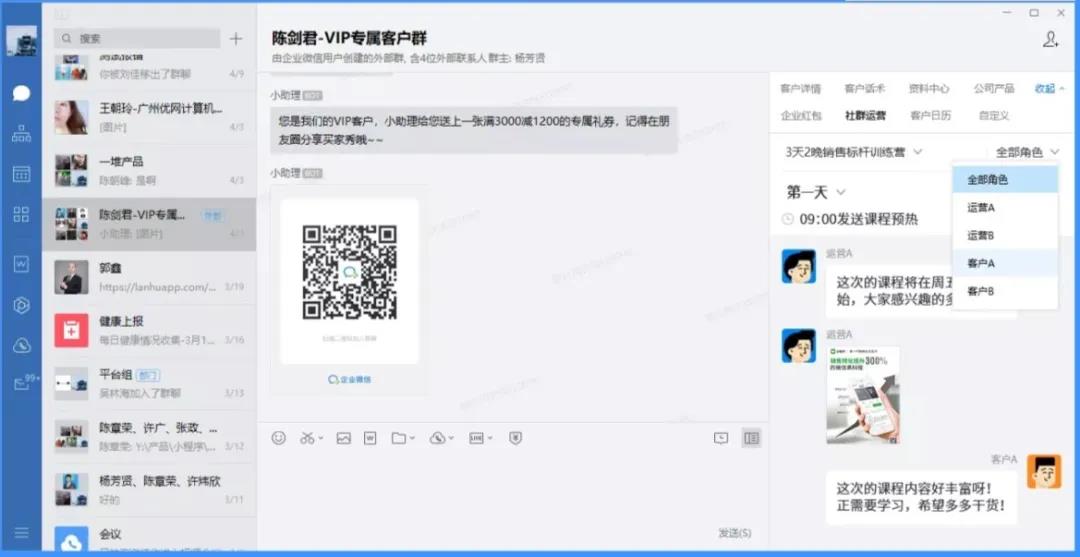
Task: Open the calendar icon in the left sidebar
Action: click(x=21, y=174)
